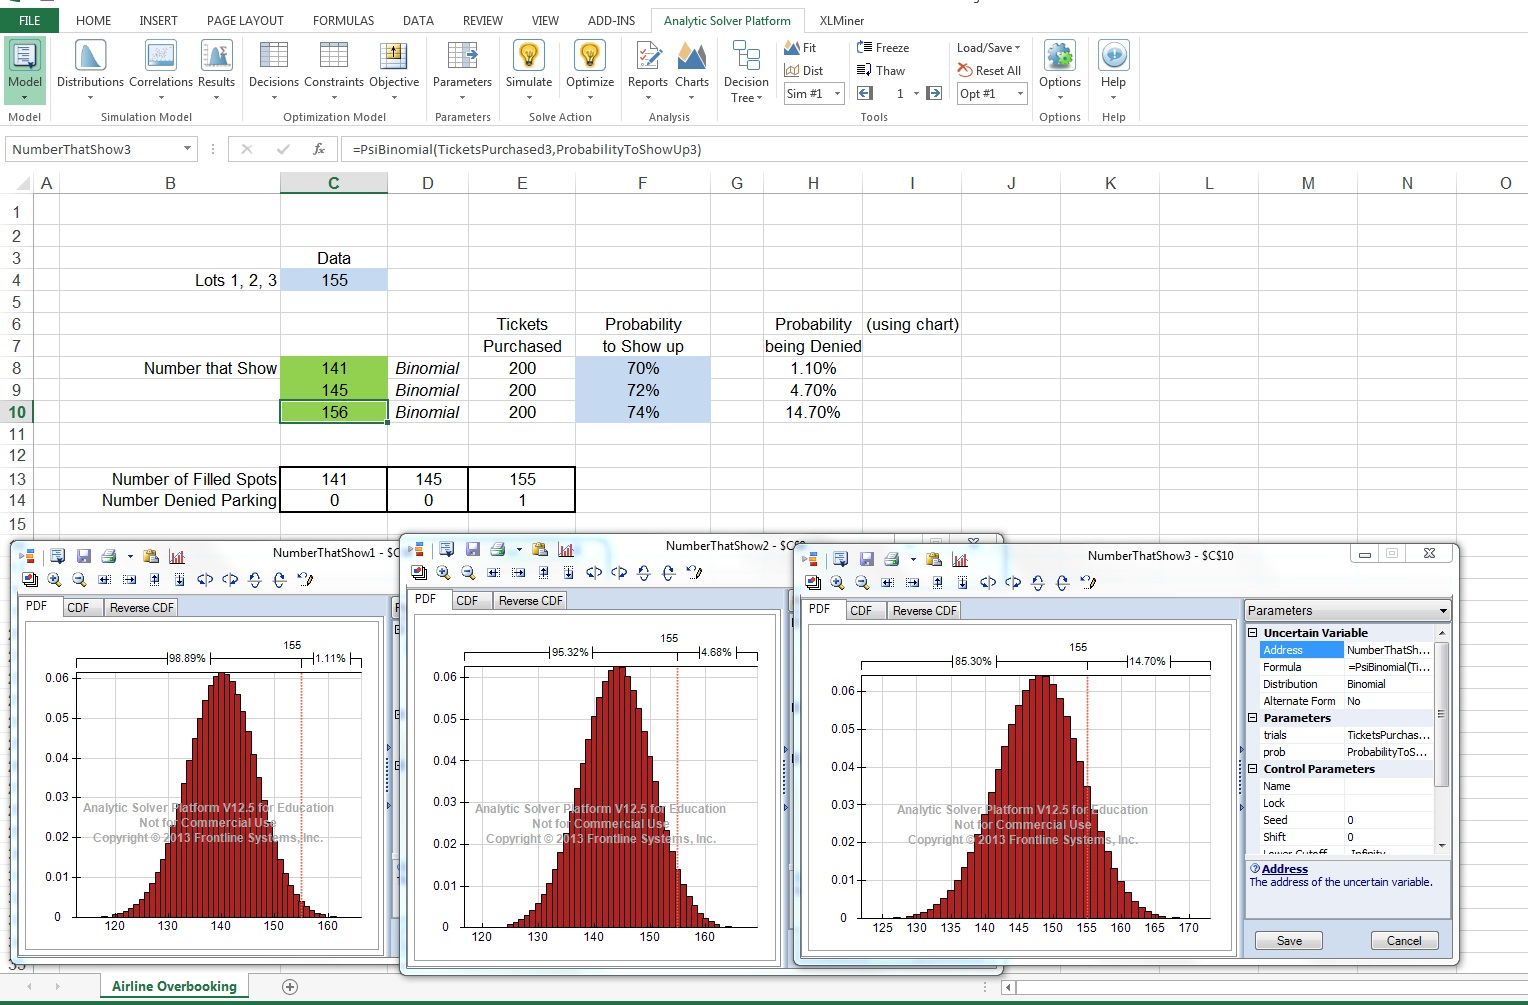
Task: Open the Parameters dropdown in chart panel
Action: coord(1442,611)
